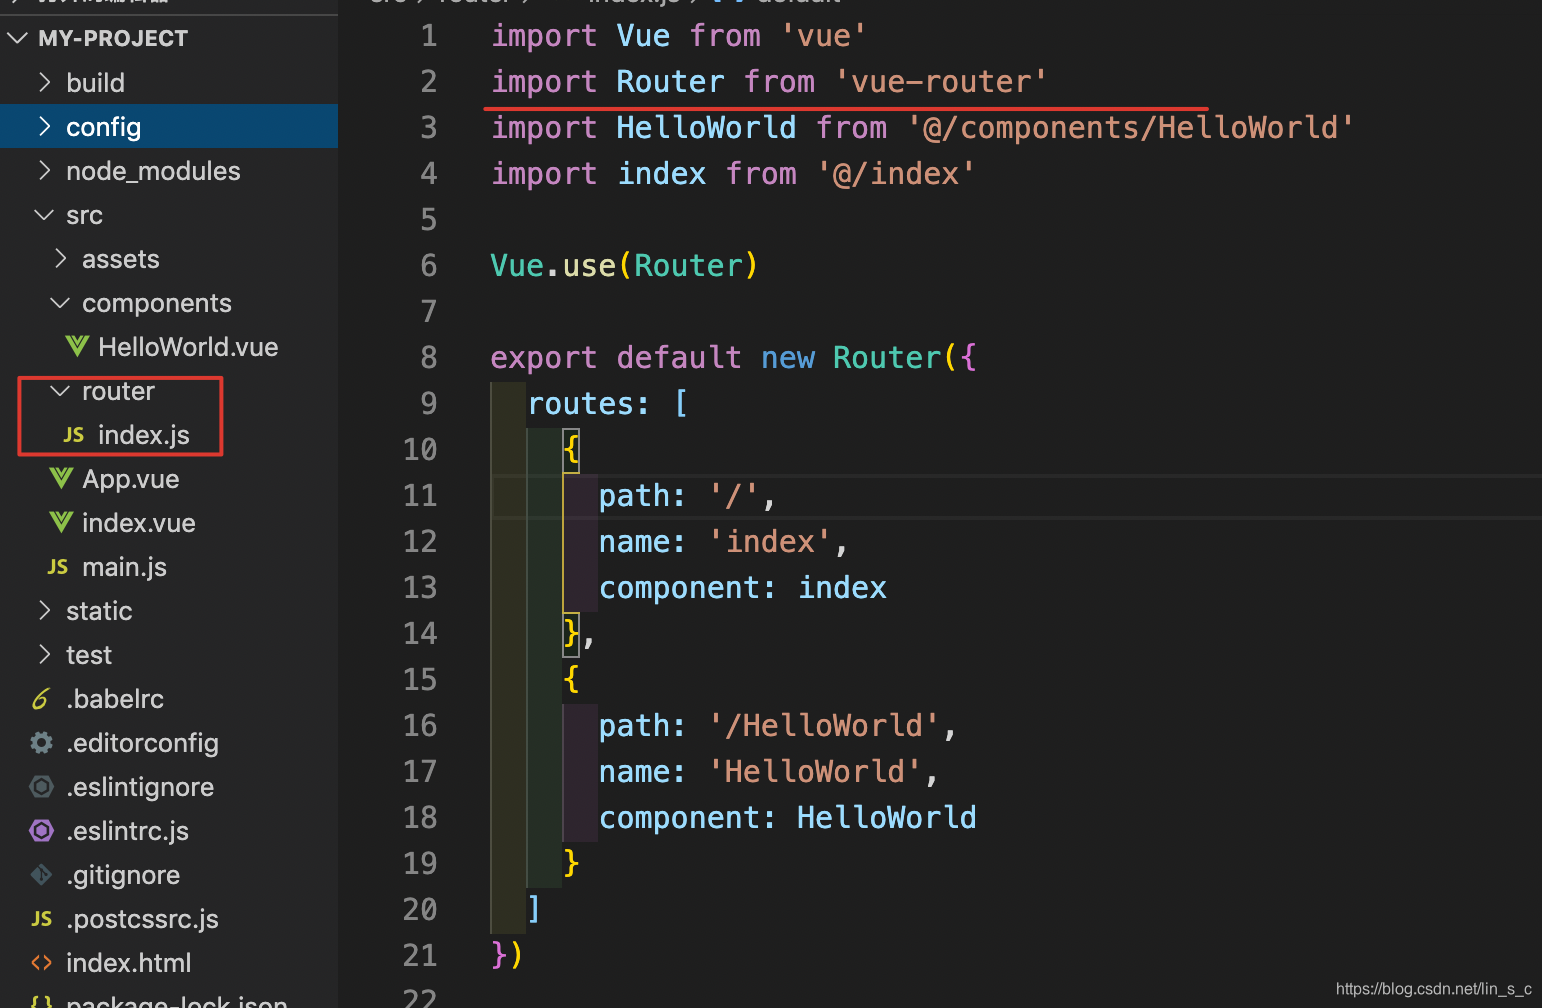Screen dimensions: 1542x1008
Task: Click 'component: HelloWorld' on line 18
Action: pos(788,817)
